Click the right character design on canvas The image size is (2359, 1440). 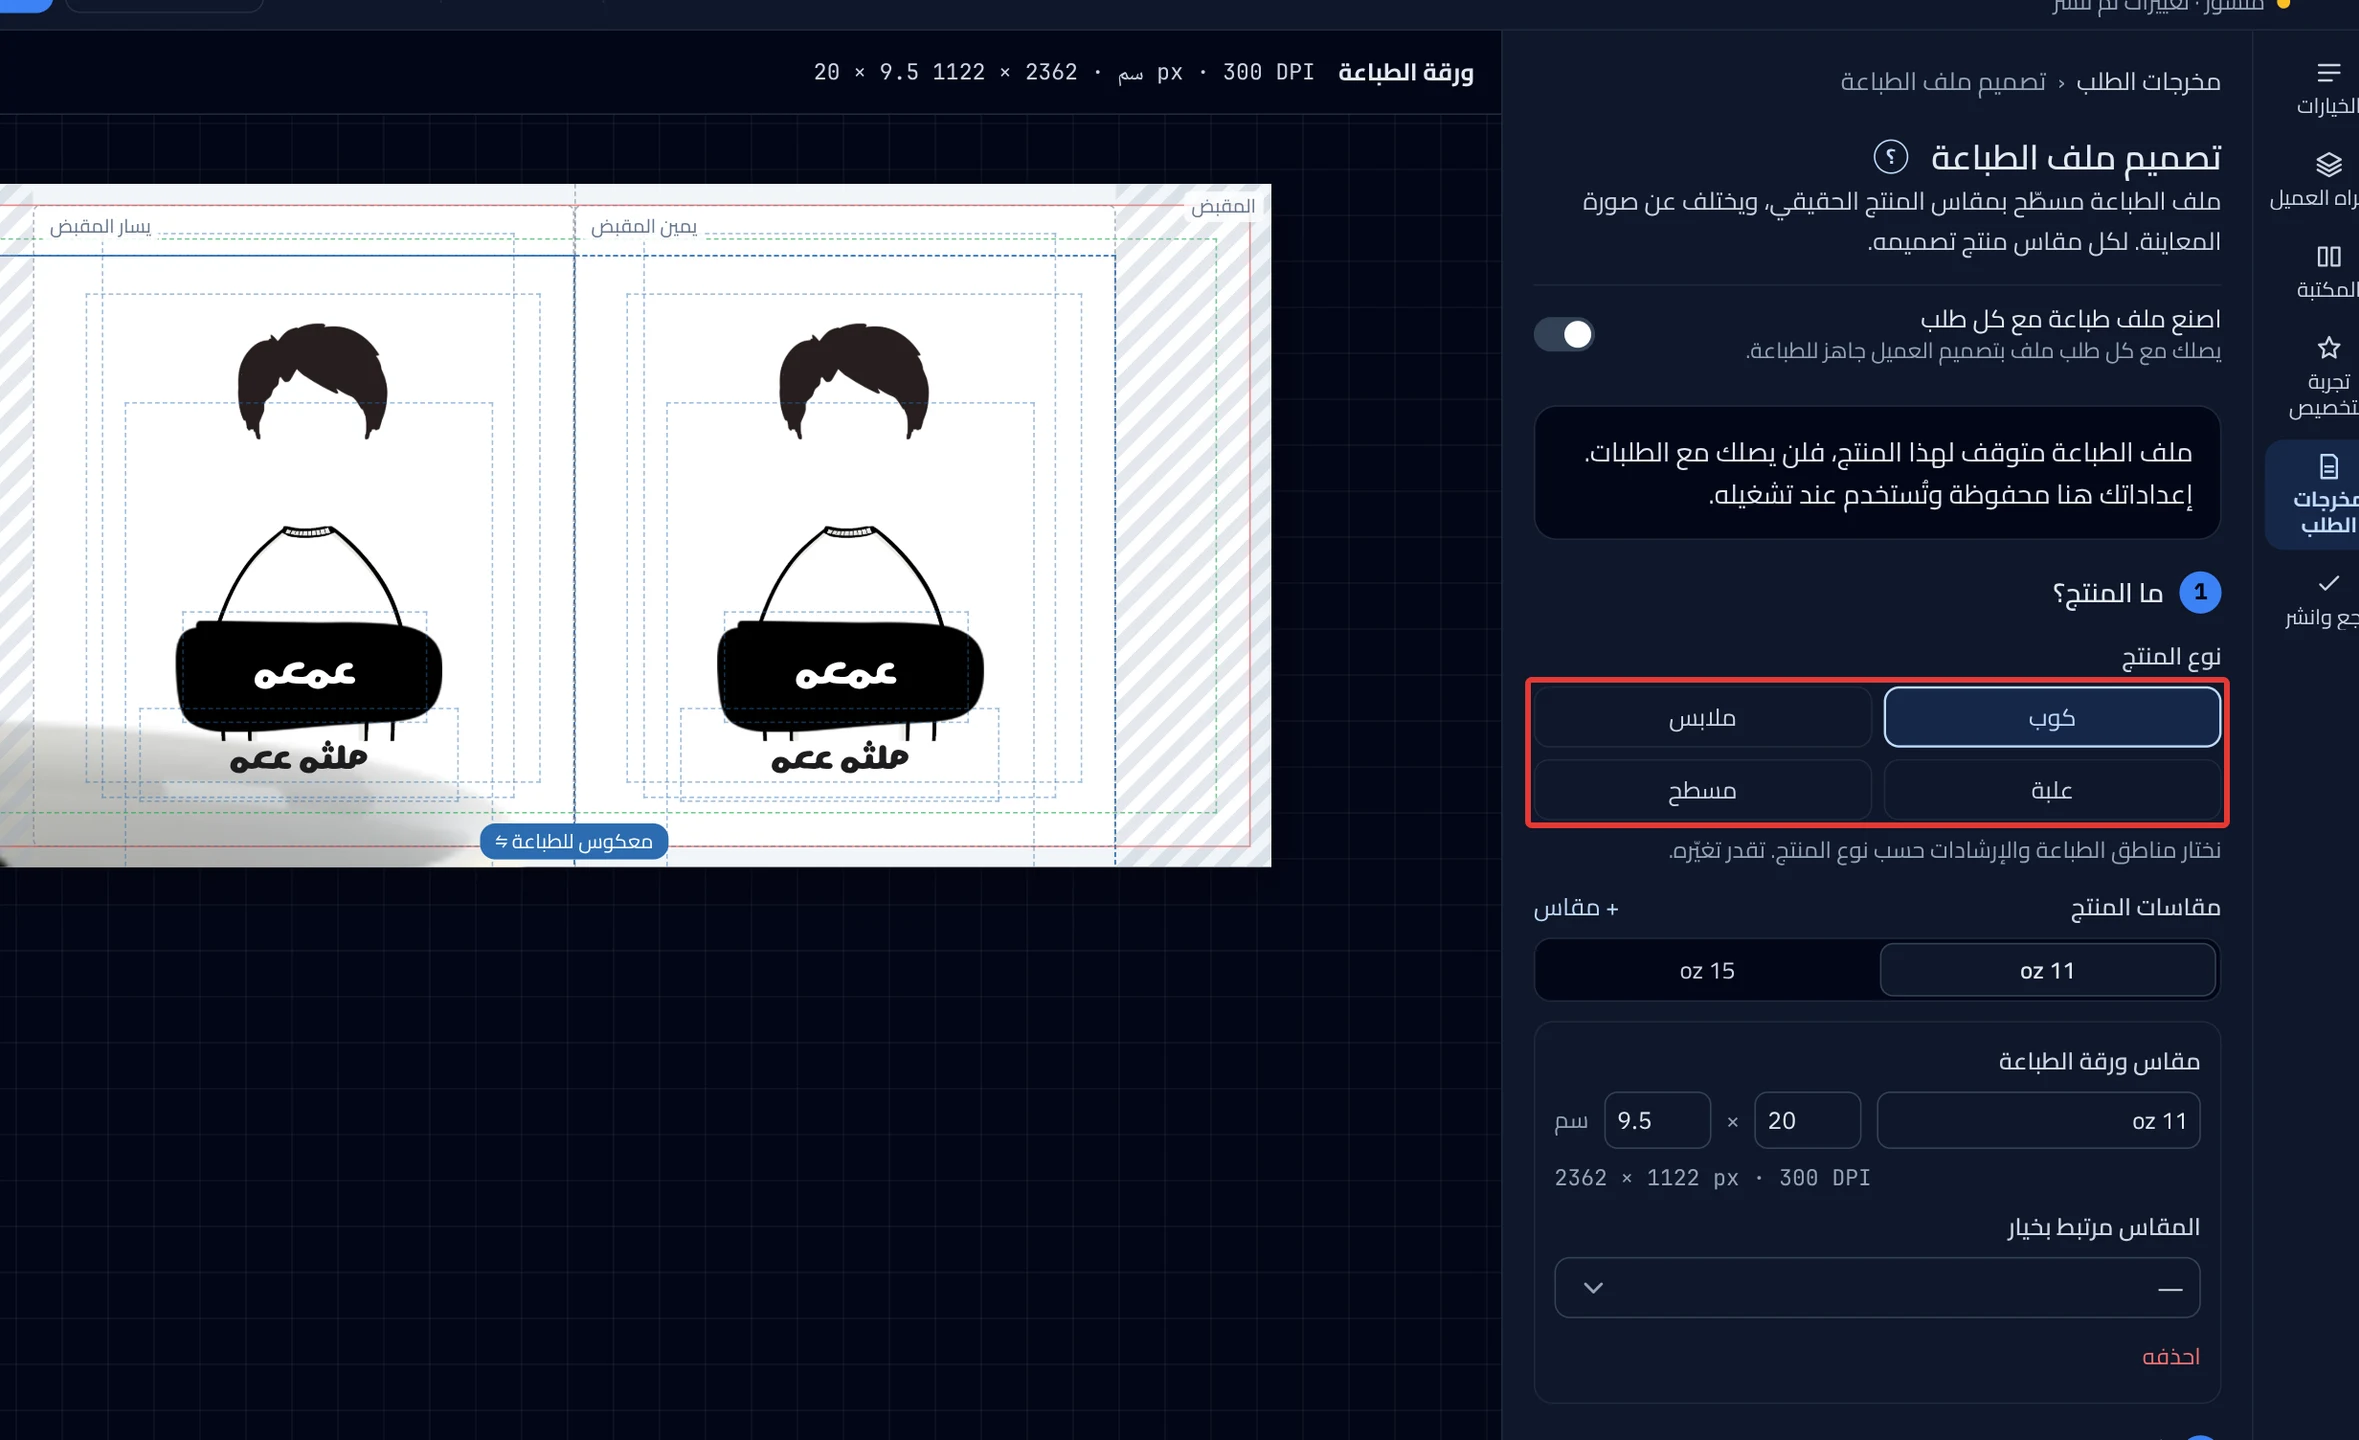coord(850,550)
